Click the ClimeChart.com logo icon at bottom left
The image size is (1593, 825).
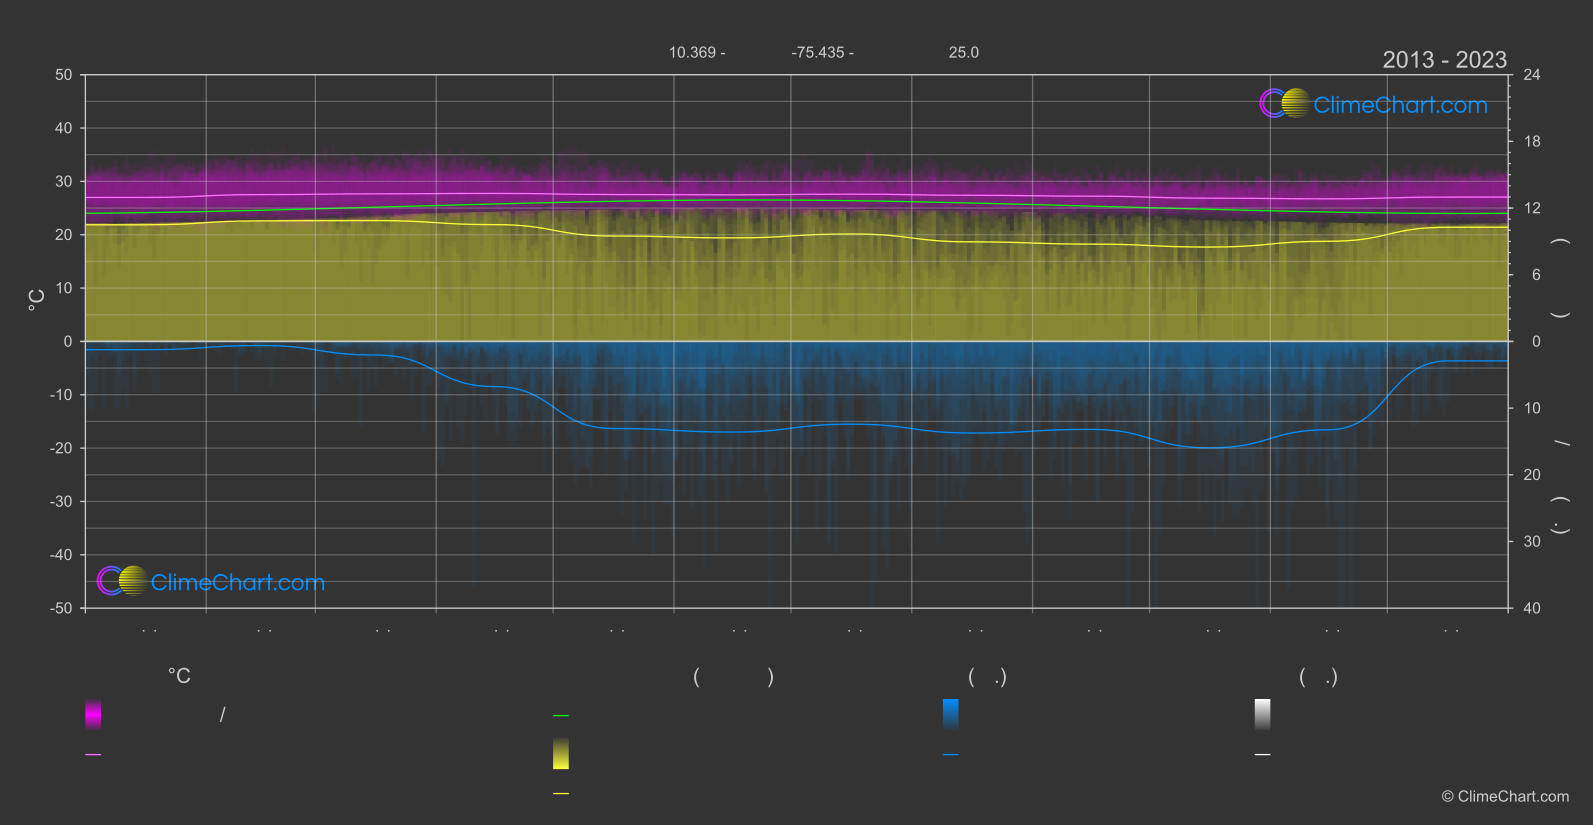pyautogui.click(x=122, y=581)
